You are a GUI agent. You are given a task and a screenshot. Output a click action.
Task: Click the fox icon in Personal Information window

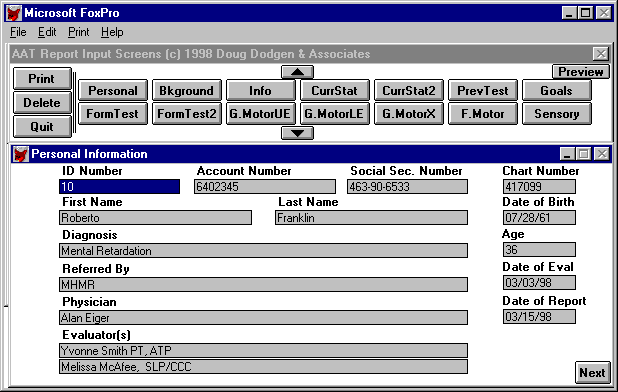pos(20,154)
